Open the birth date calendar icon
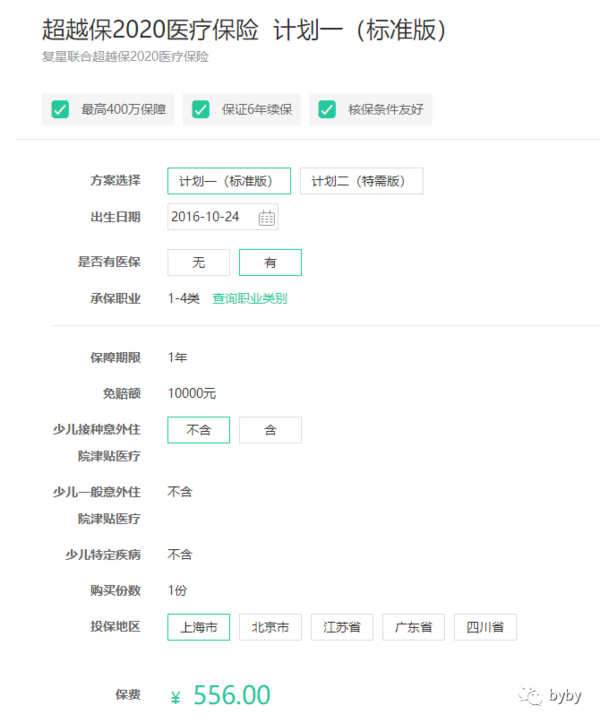The height and width of the screenshot is (723, 600). [267, 217]
